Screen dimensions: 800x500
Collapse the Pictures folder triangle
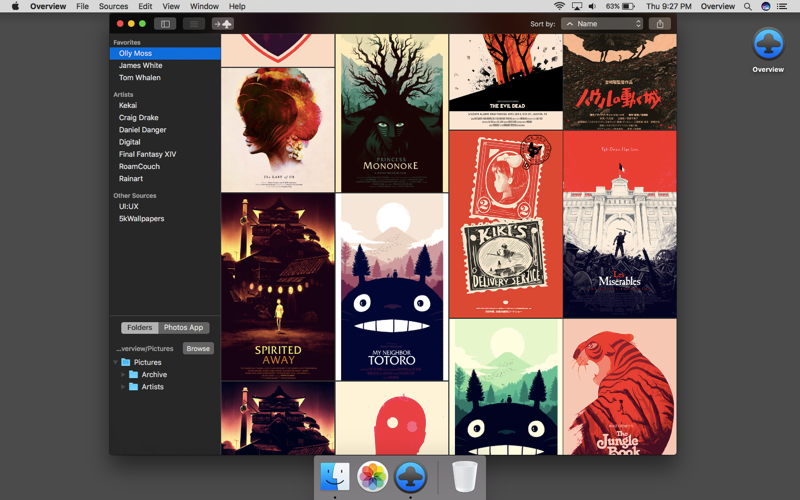(x=115, y=362)
